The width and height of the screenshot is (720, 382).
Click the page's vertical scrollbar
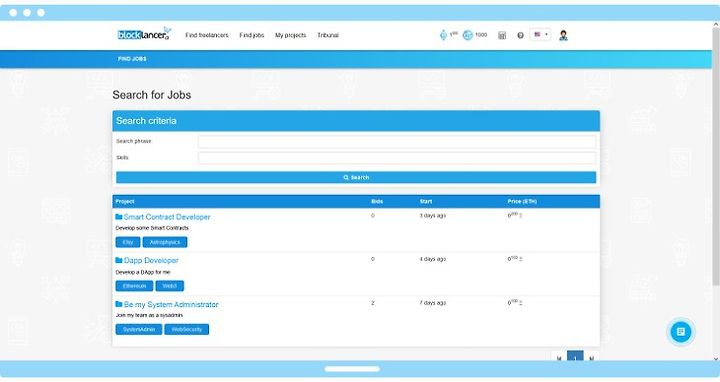coord(715,156)
